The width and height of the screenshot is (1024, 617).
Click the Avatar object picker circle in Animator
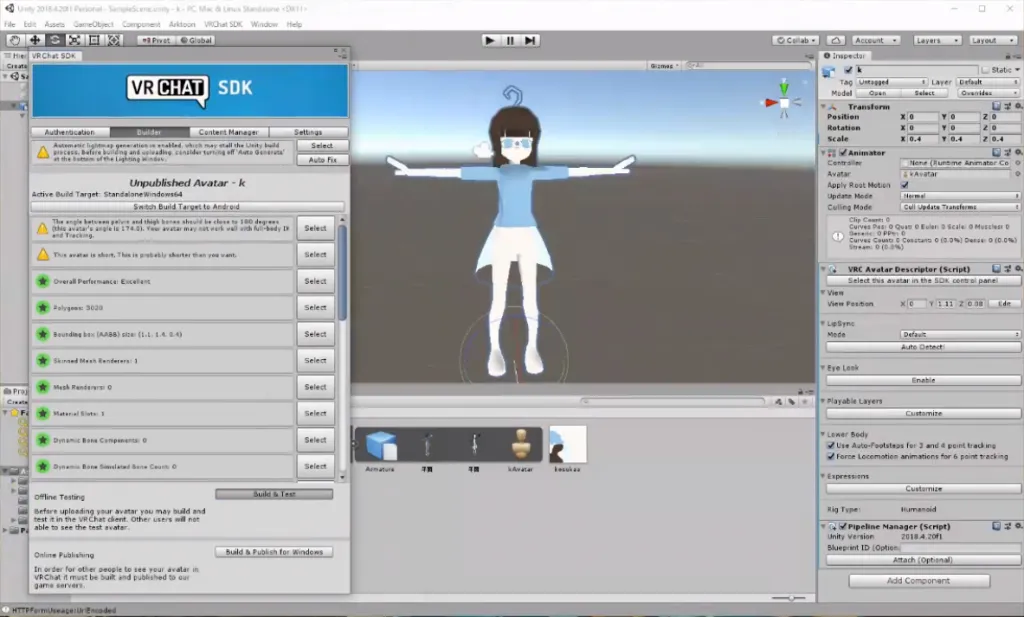[1017, 174]
